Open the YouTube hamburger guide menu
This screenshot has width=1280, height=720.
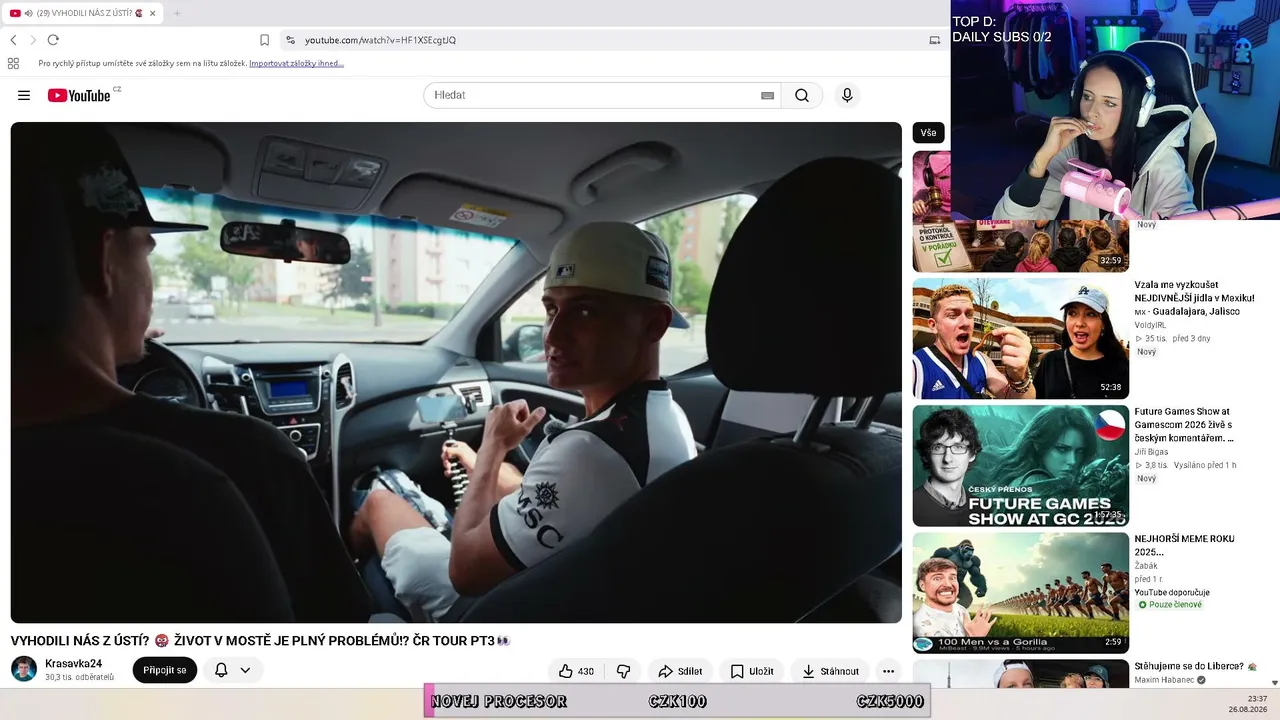(24, 96)
